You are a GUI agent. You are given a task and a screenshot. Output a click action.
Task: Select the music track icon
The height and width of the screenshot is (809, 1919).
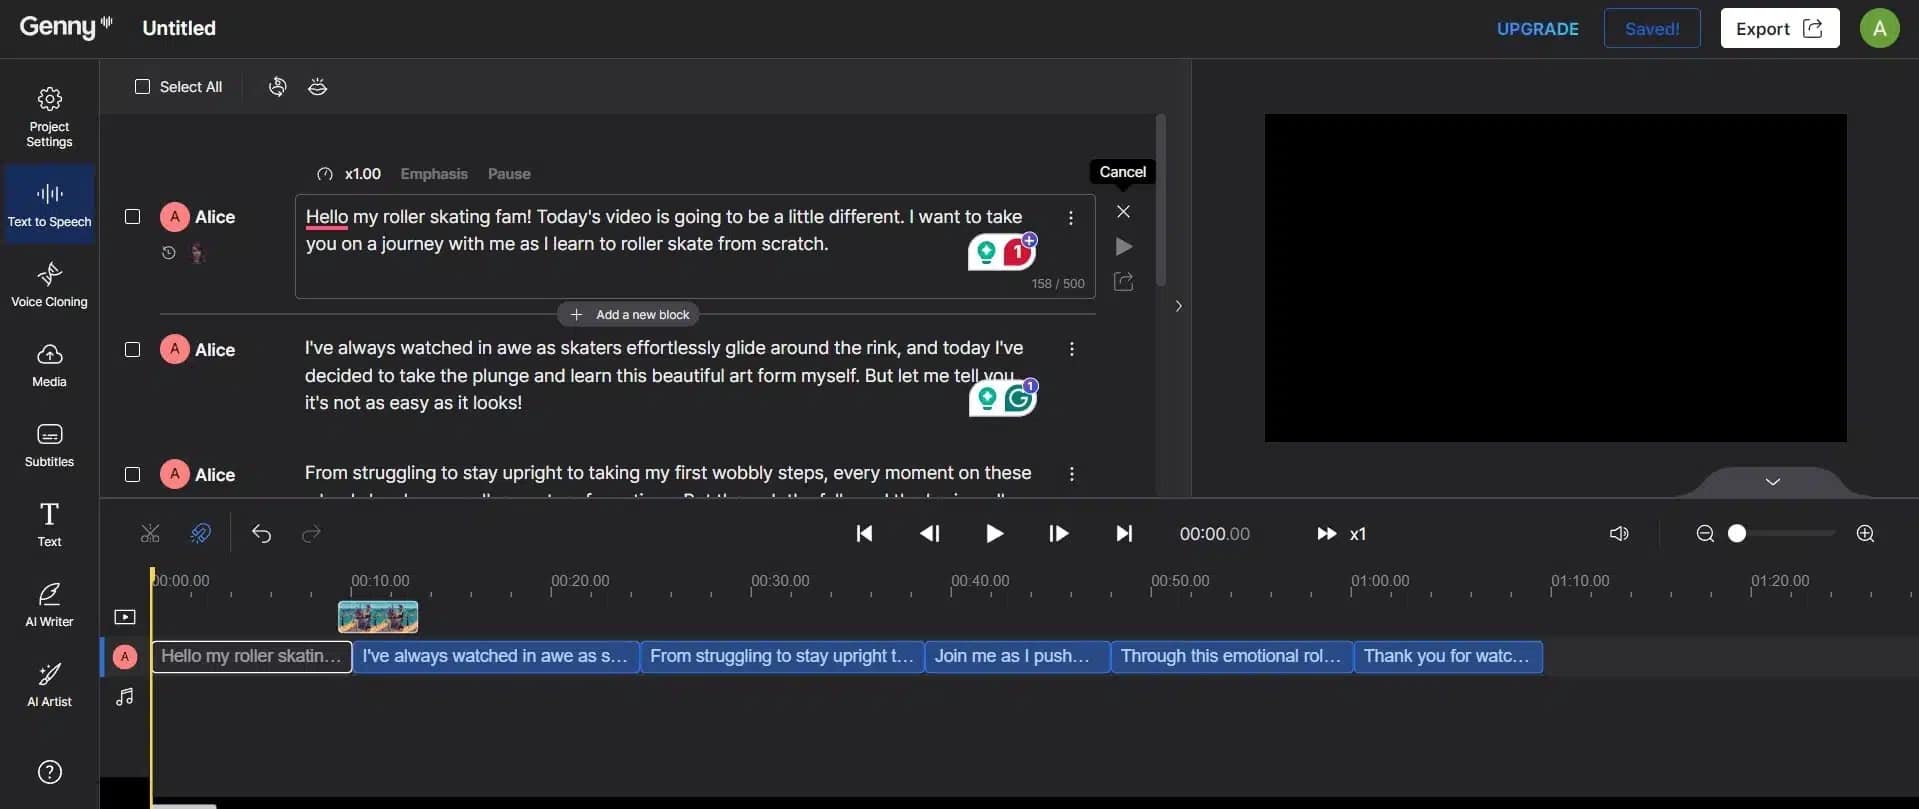tap(124, 696)
